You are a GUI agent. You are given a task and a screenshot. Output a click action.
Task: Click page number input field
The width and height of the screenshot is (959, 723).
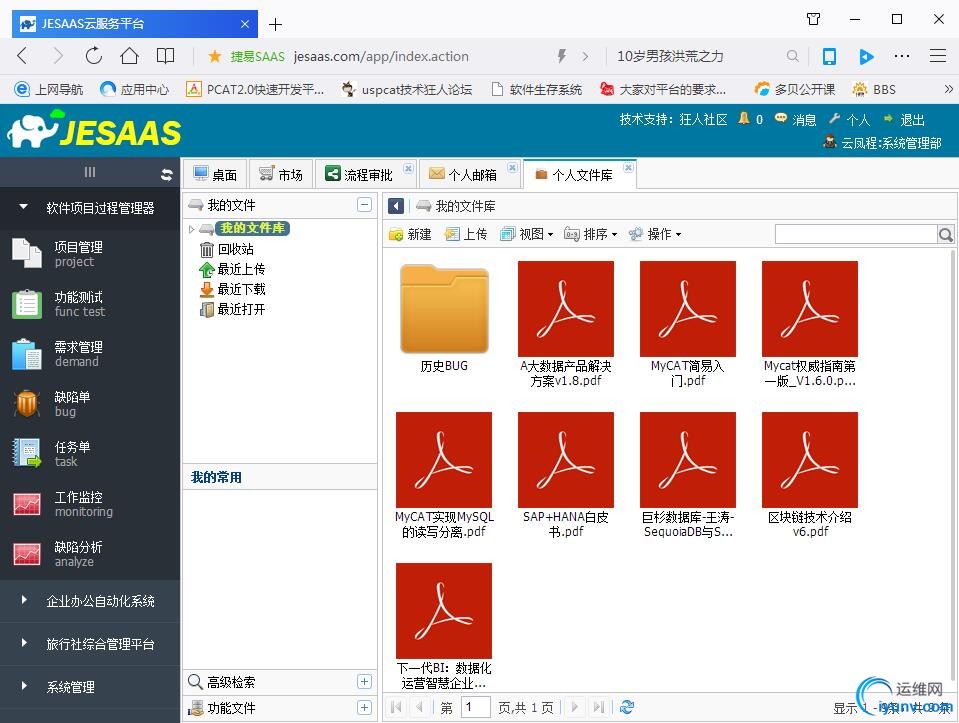pyautogui.click(x=475, y=708)
